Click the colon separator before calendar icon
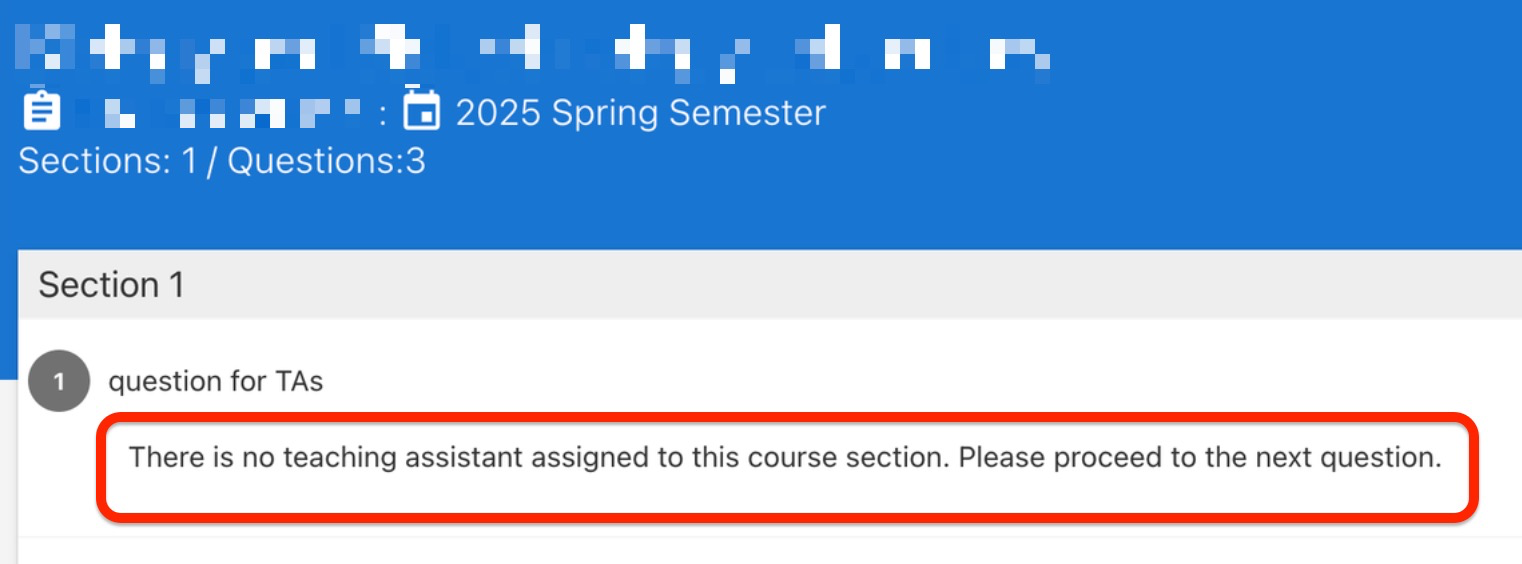Screen dimensions: 1522x564 click(382, 115)
